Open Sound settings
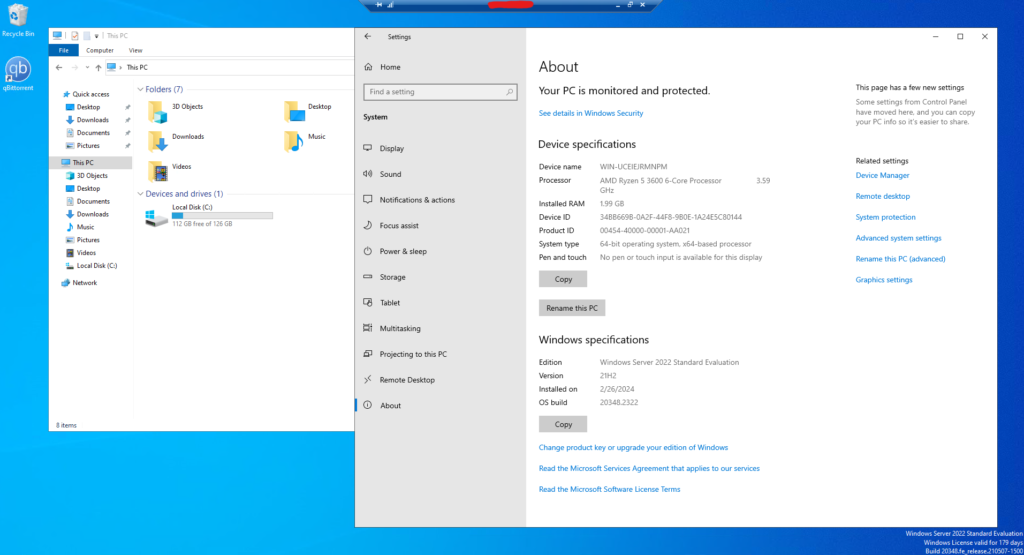 point(391,174)
